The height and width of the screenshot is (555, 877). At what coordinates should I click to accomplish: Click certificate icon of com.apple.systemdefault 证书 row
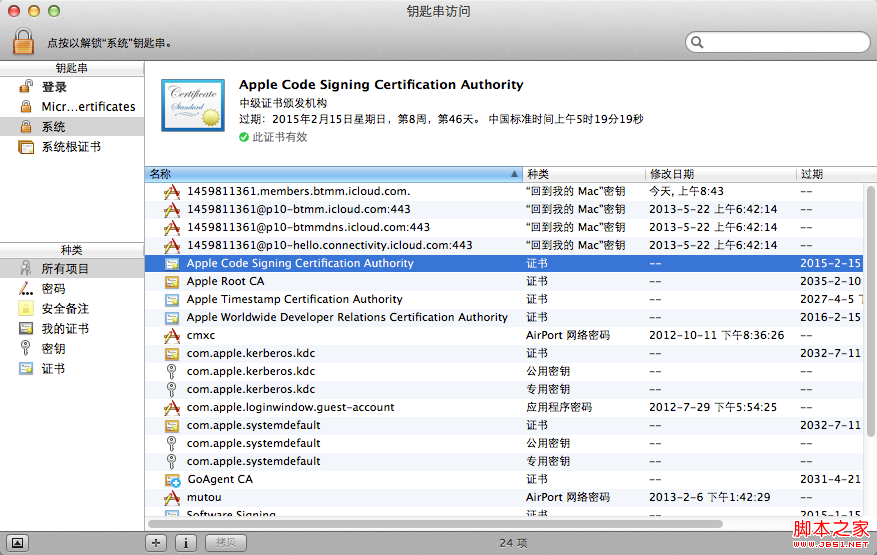click(172, 426)
